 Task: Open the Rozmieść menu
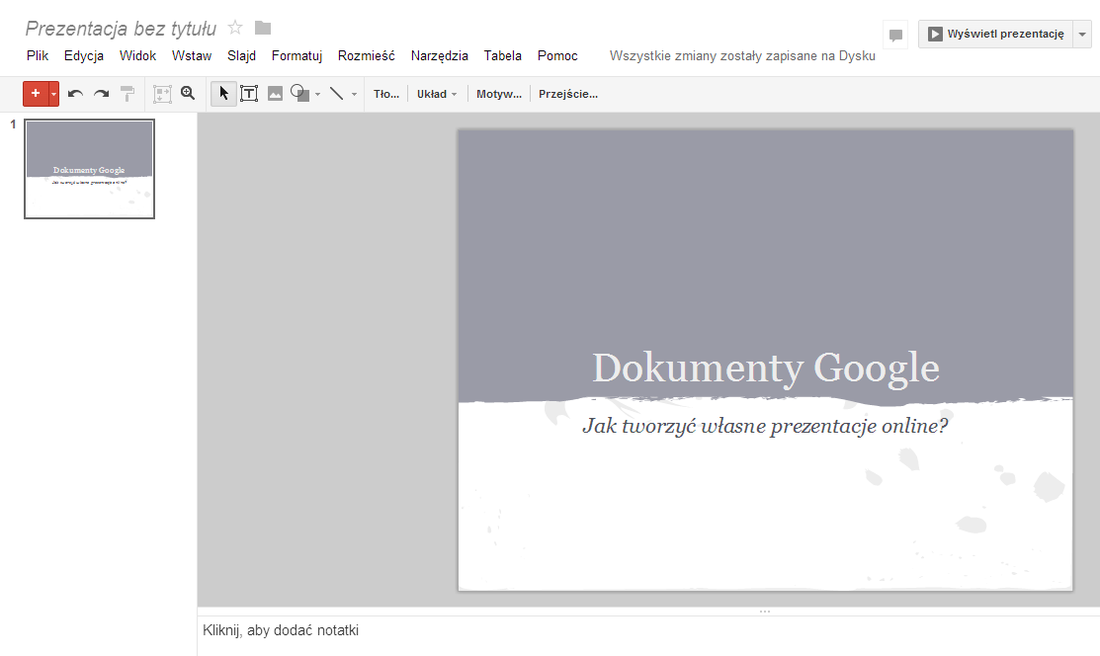pyautogui.click(x=366, y=55)
